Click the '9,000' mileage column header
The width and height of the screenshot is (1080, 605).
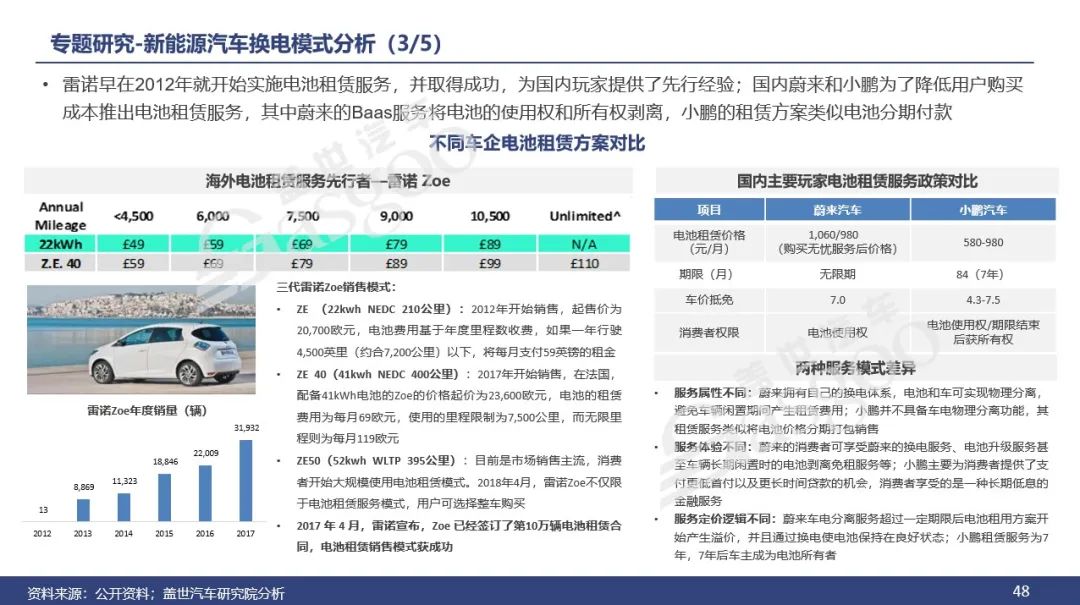(396, 216)
